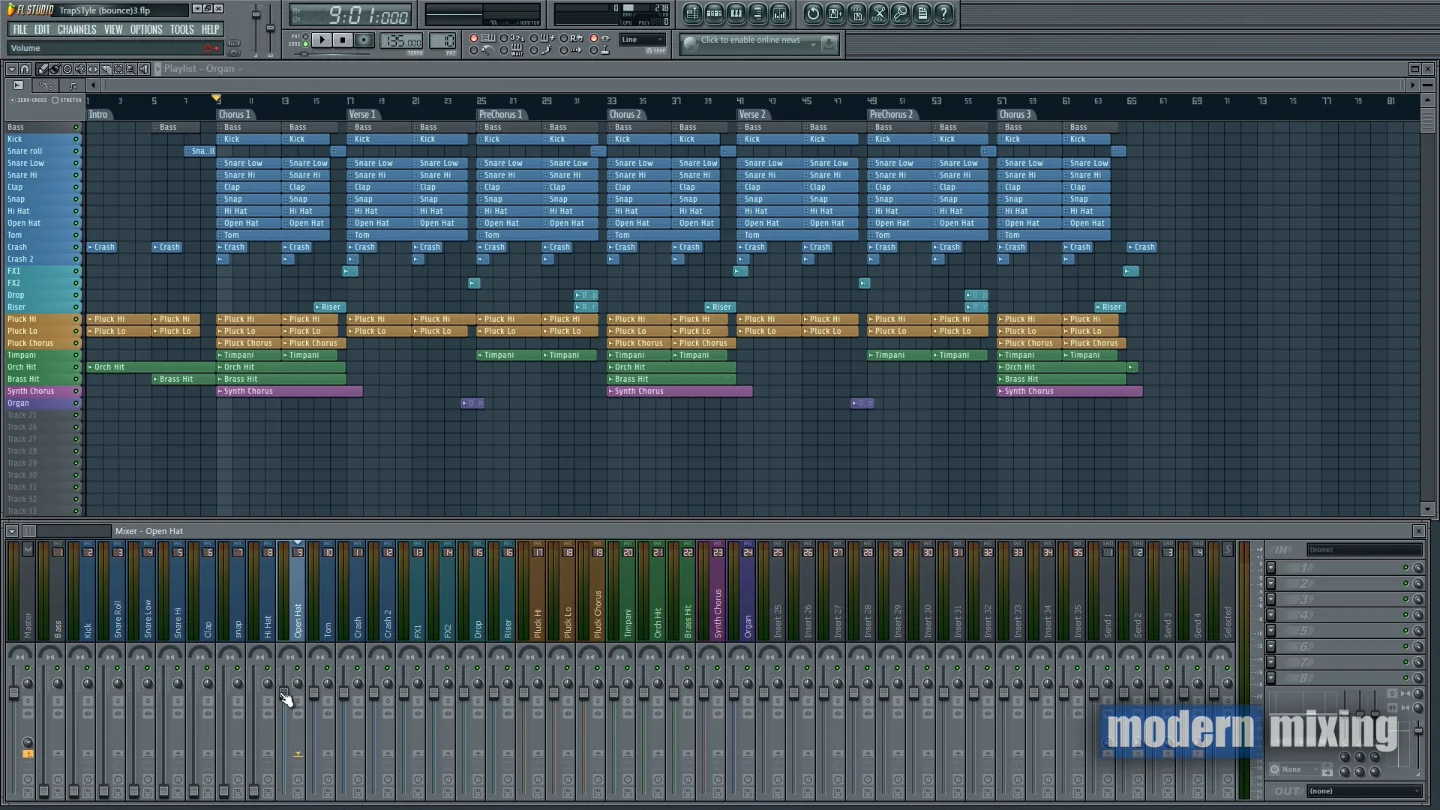
Task: Open the CHANNELS menu
Action: tap(77, 30)
